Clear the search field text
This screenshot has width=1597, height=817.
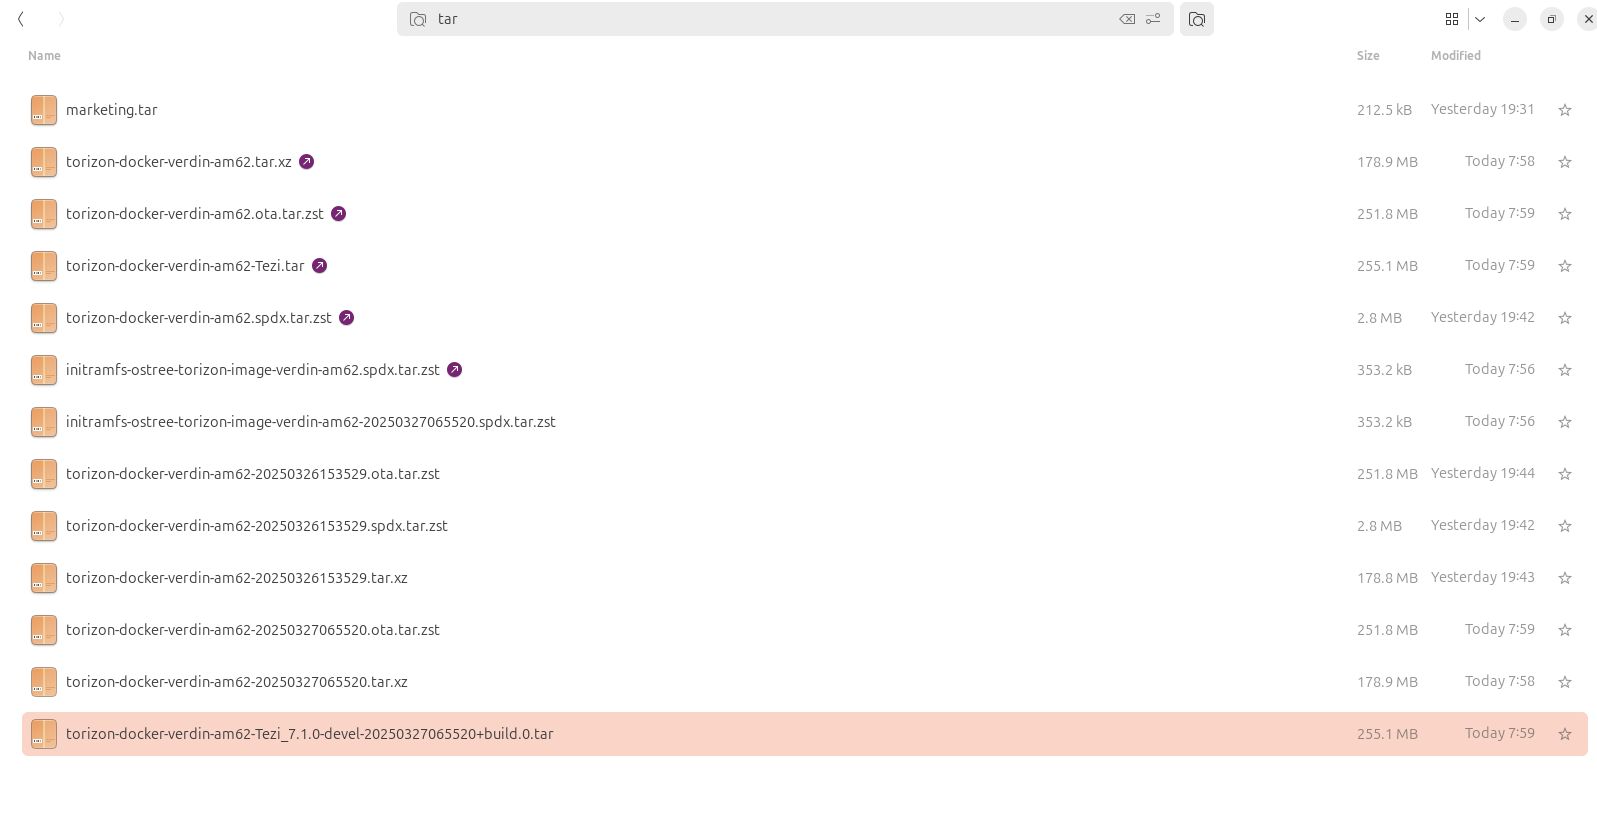[x=1127, y=19]
